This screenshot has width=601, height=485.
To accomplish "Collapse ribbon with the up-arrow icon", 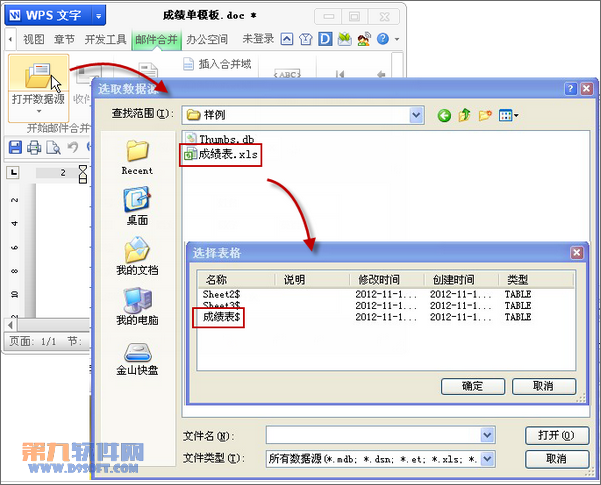I will (287, 39).
